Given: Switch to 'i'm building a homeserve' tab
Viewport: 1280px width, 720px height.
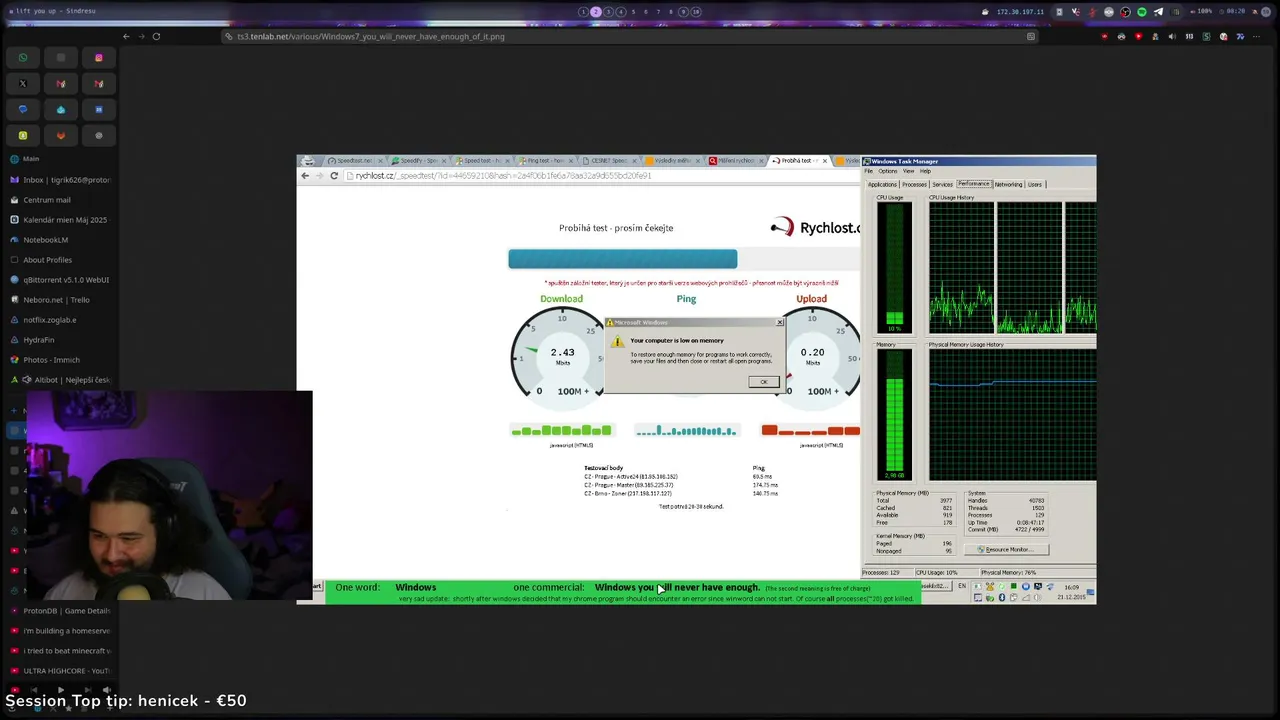Looking at the screenshot, I should click(x=60, y=631).
